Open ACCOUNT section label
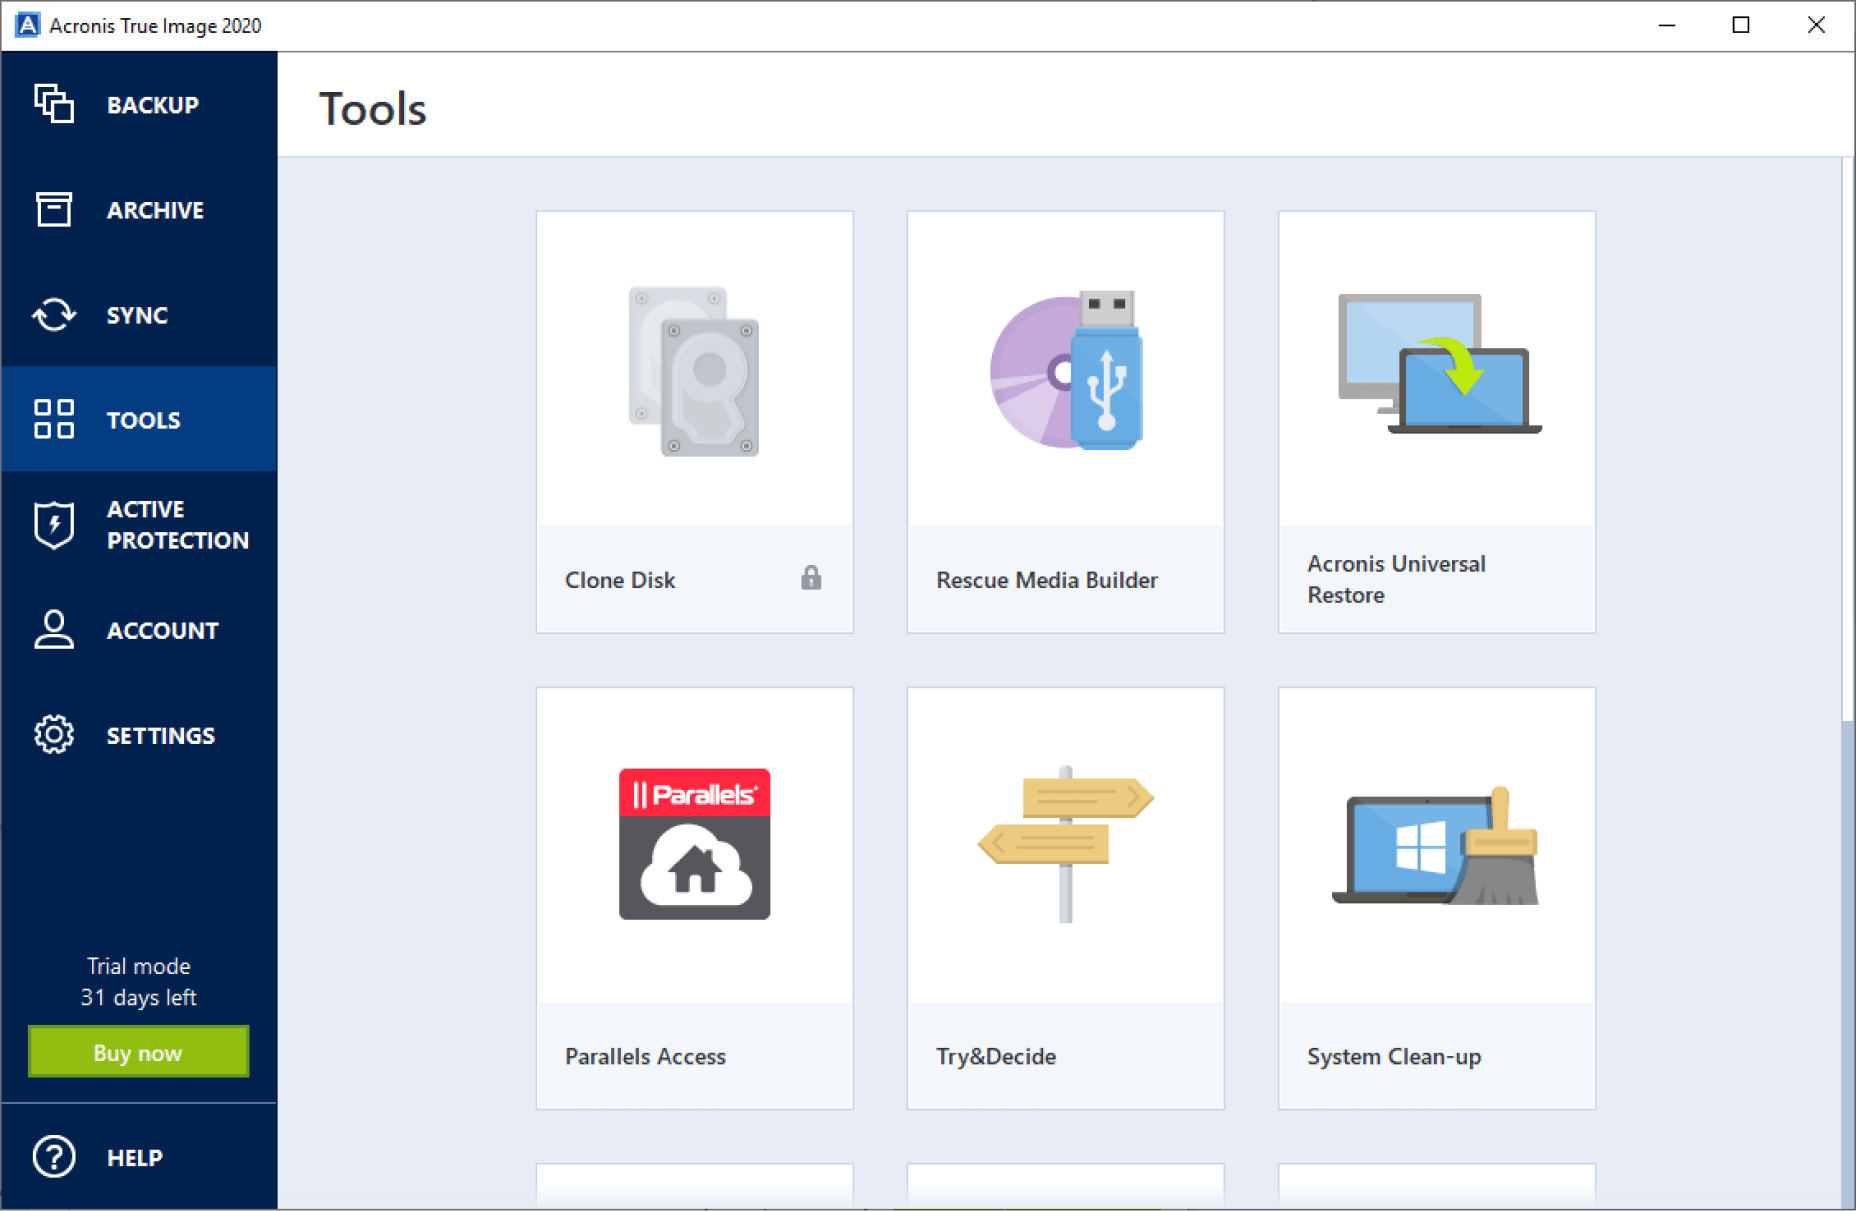The height and width of the screenshot is (1211, 1856). pos(162,631)
